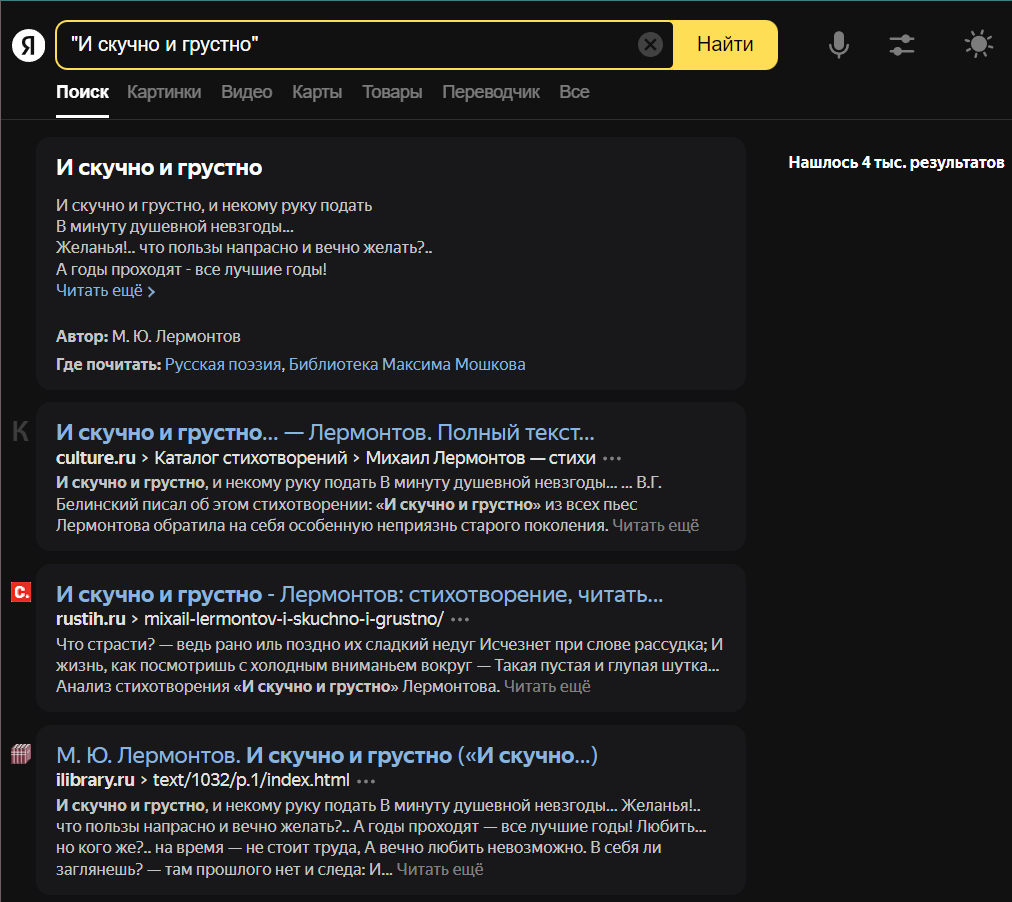
Task: Click line 'В минуту душевной невзгоды...'
Action: pyautogui.click(x=174, y=227)
